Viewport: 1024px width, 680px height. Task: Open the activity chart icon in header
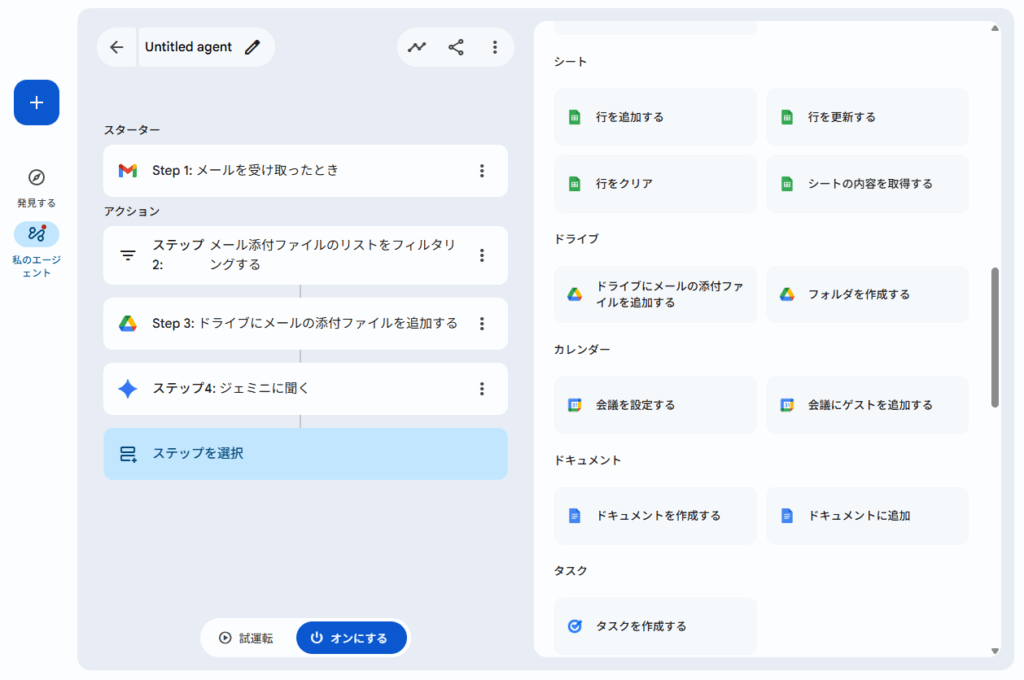(417, 47)
